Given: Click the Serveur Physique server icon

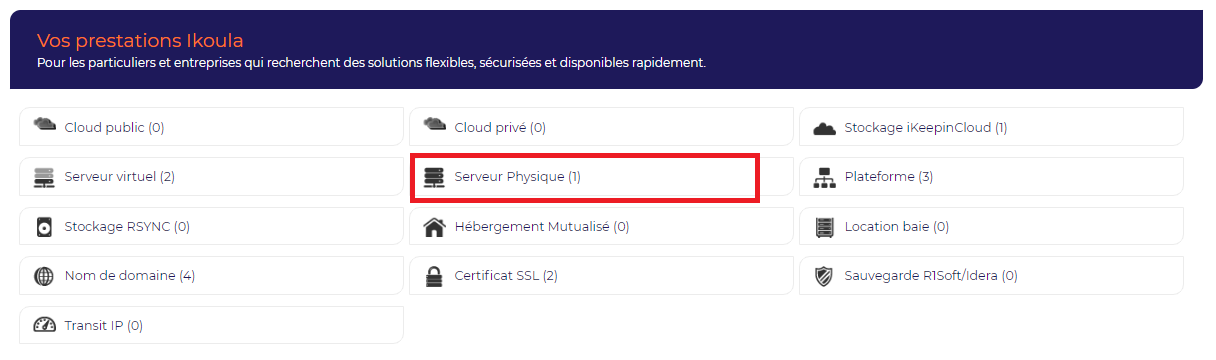Looking at the screenshot, I should pos(434,177).
